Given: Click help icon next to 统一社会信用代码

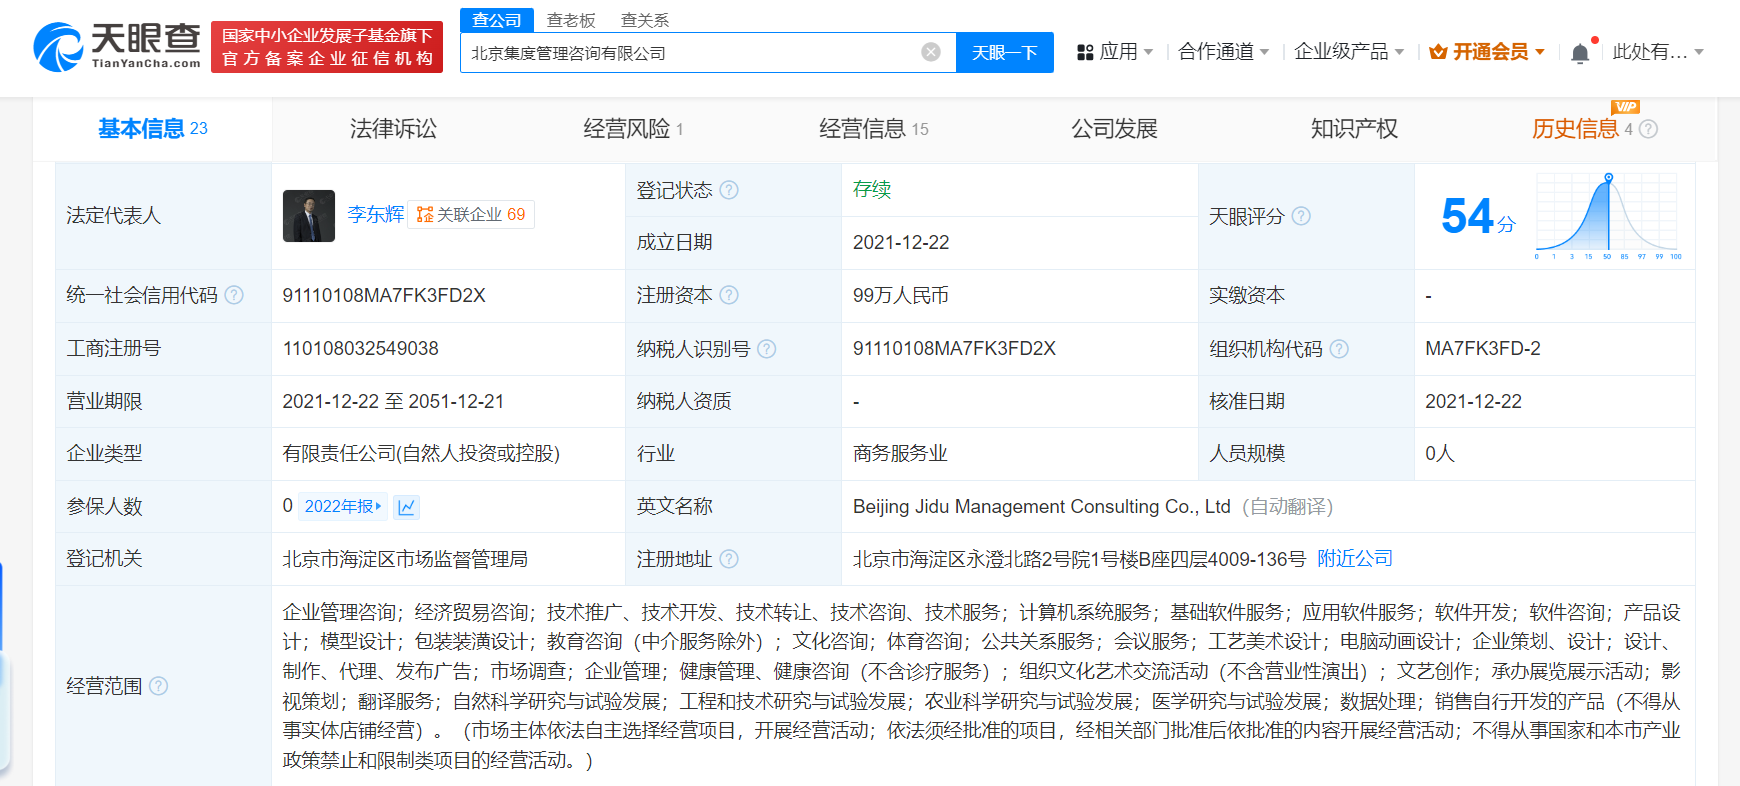Looking at the screenshot, I should pyautogui.click(x=234, y=295).
